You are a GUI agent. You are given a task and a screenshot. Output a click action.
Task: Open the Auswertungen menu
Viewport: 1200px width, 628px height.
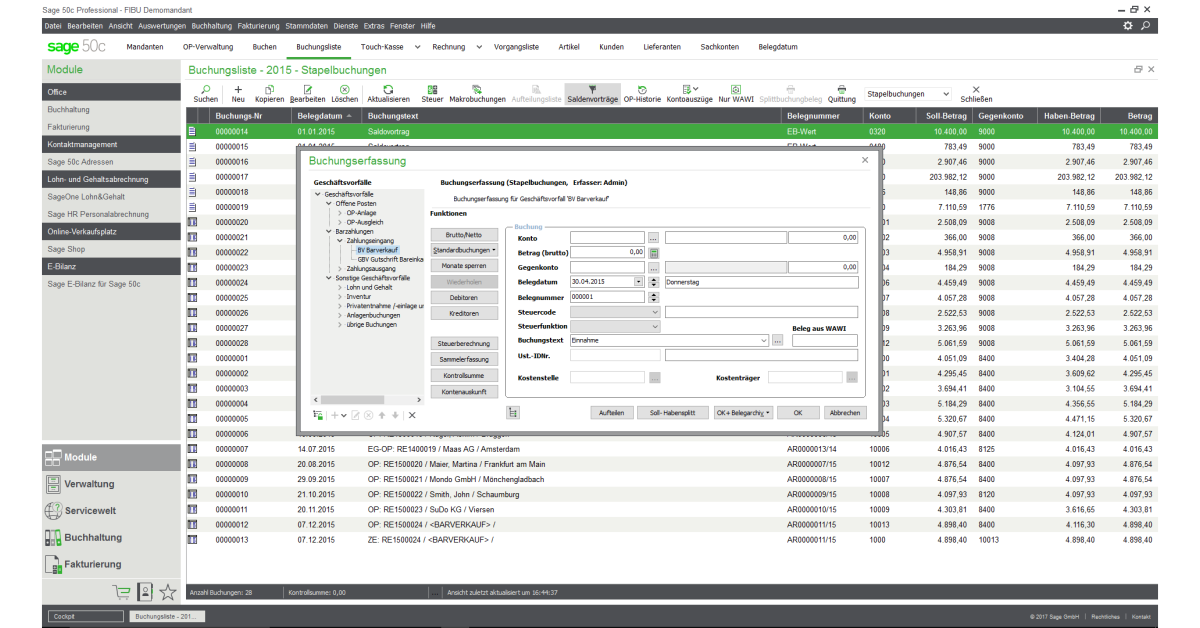[x=163, y=25]
